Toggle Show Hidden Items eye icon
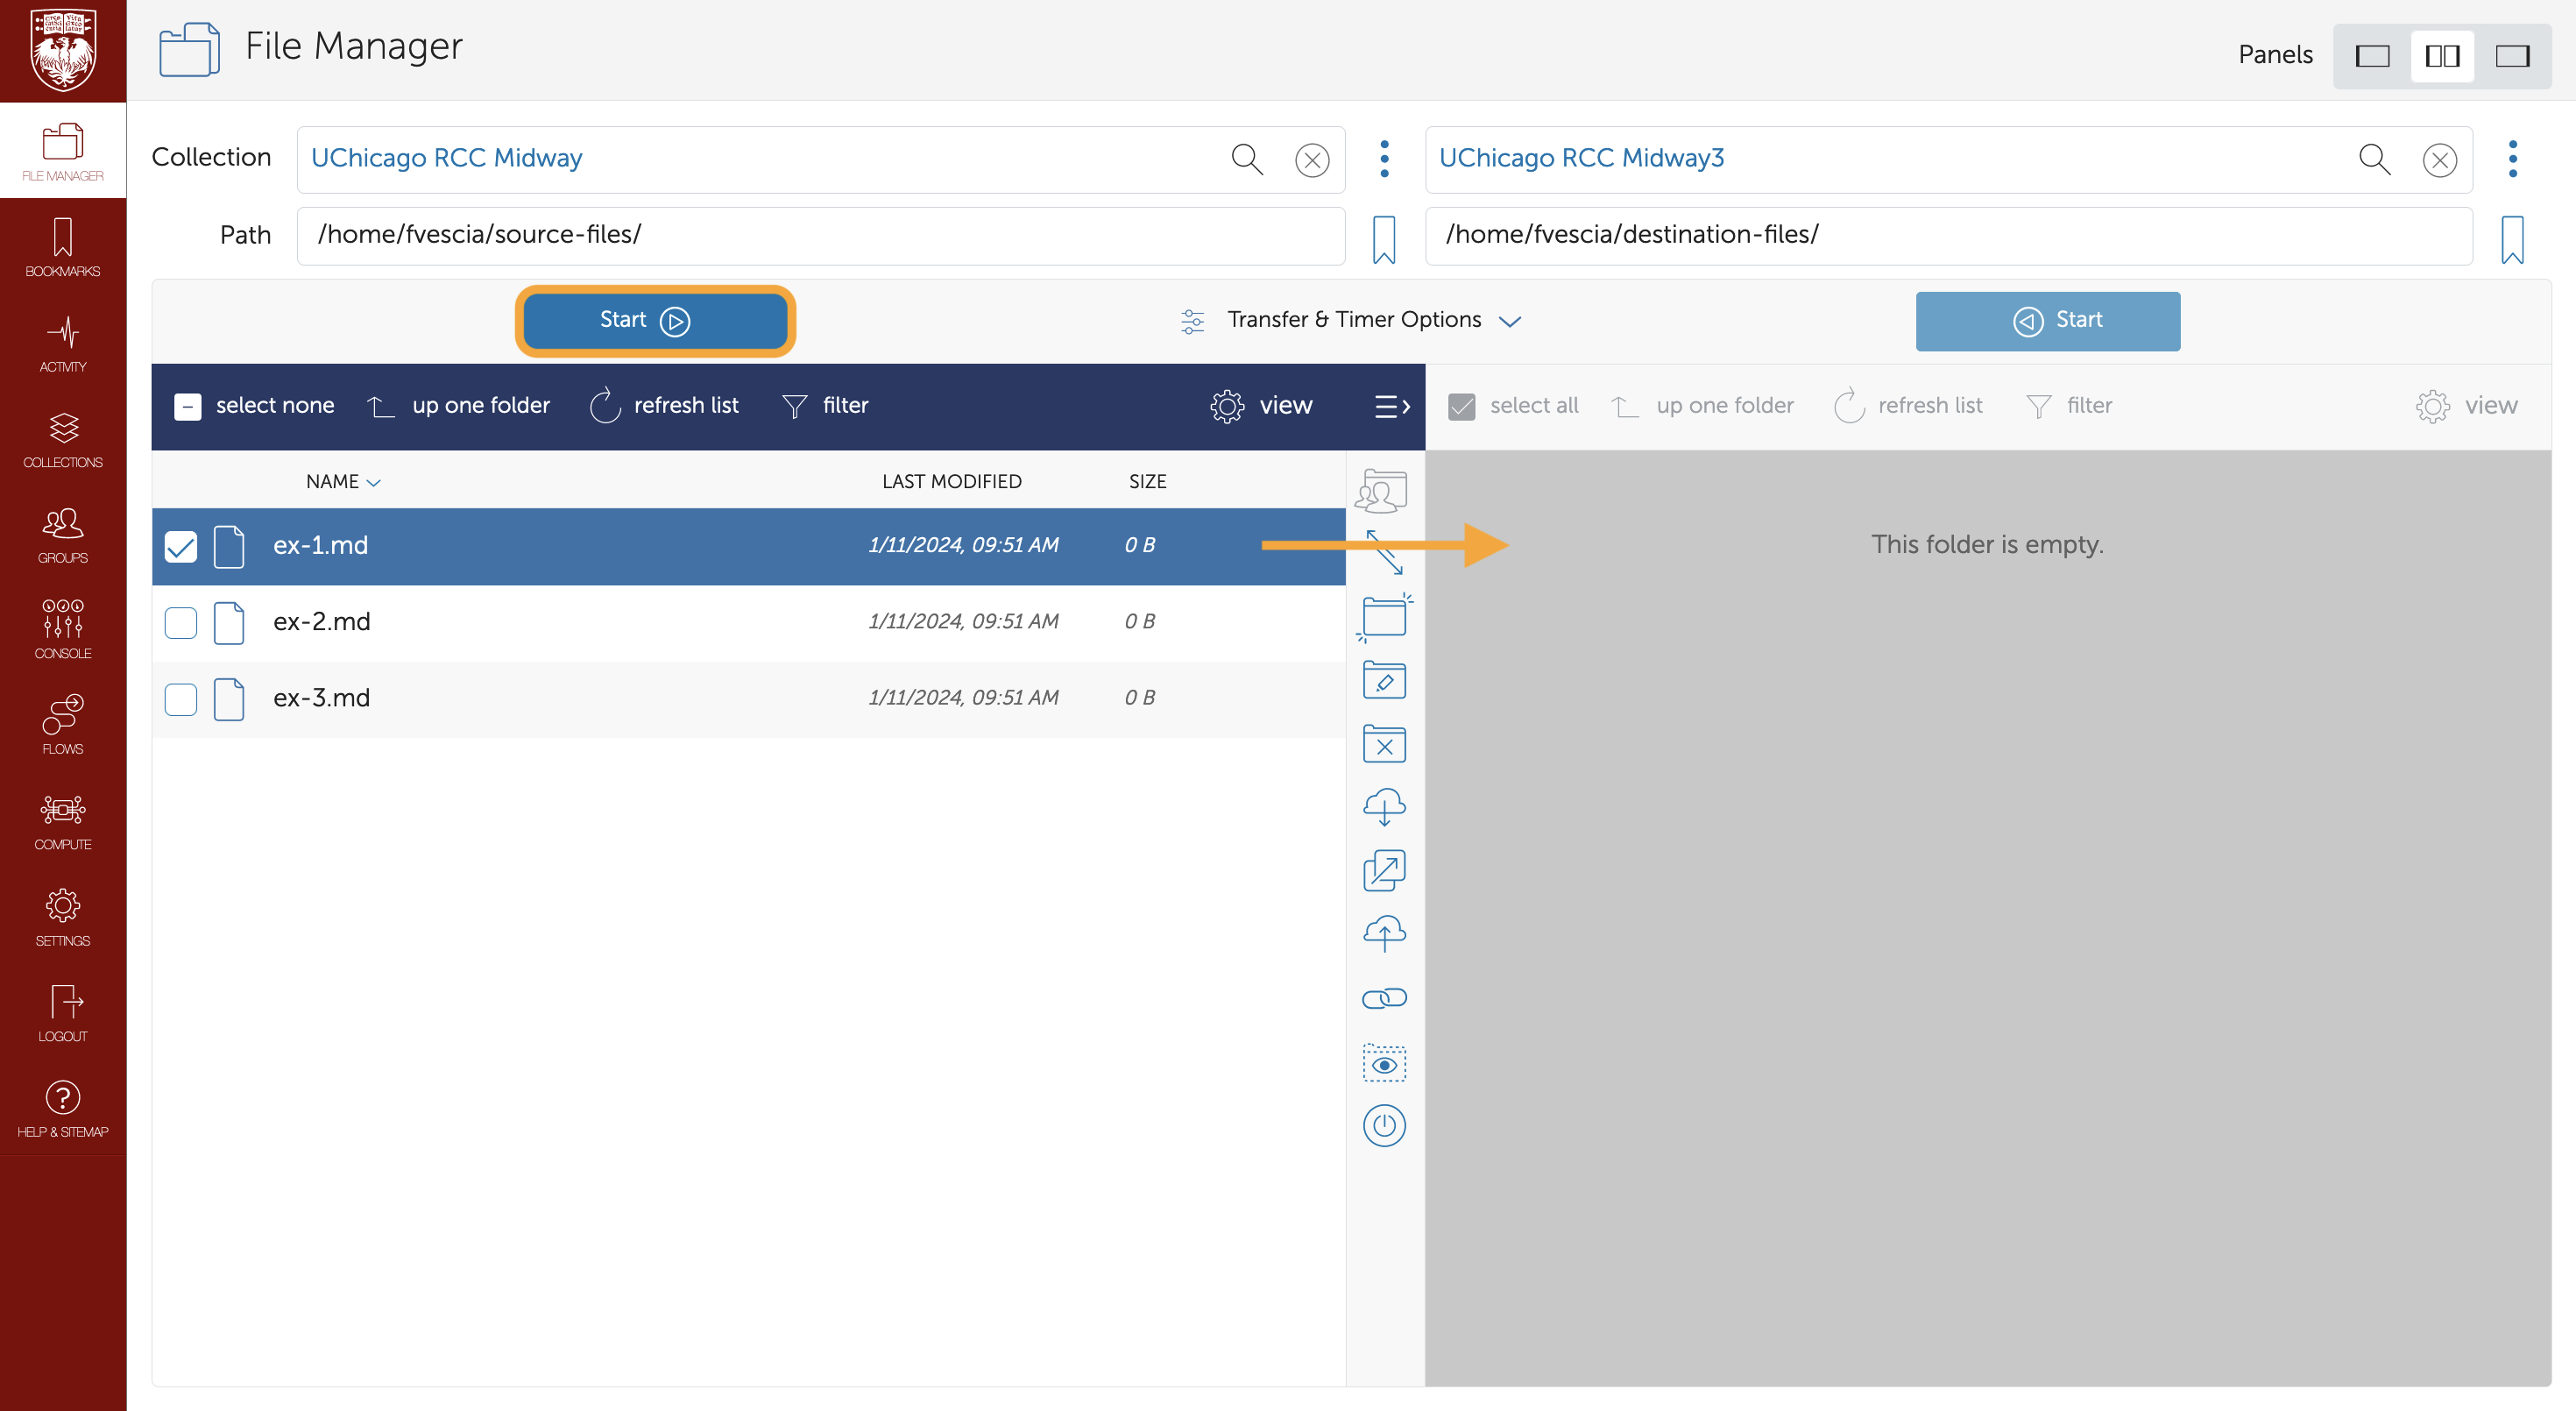The height and width of the screenshot is (1411, 2576). [1384, 1063]
